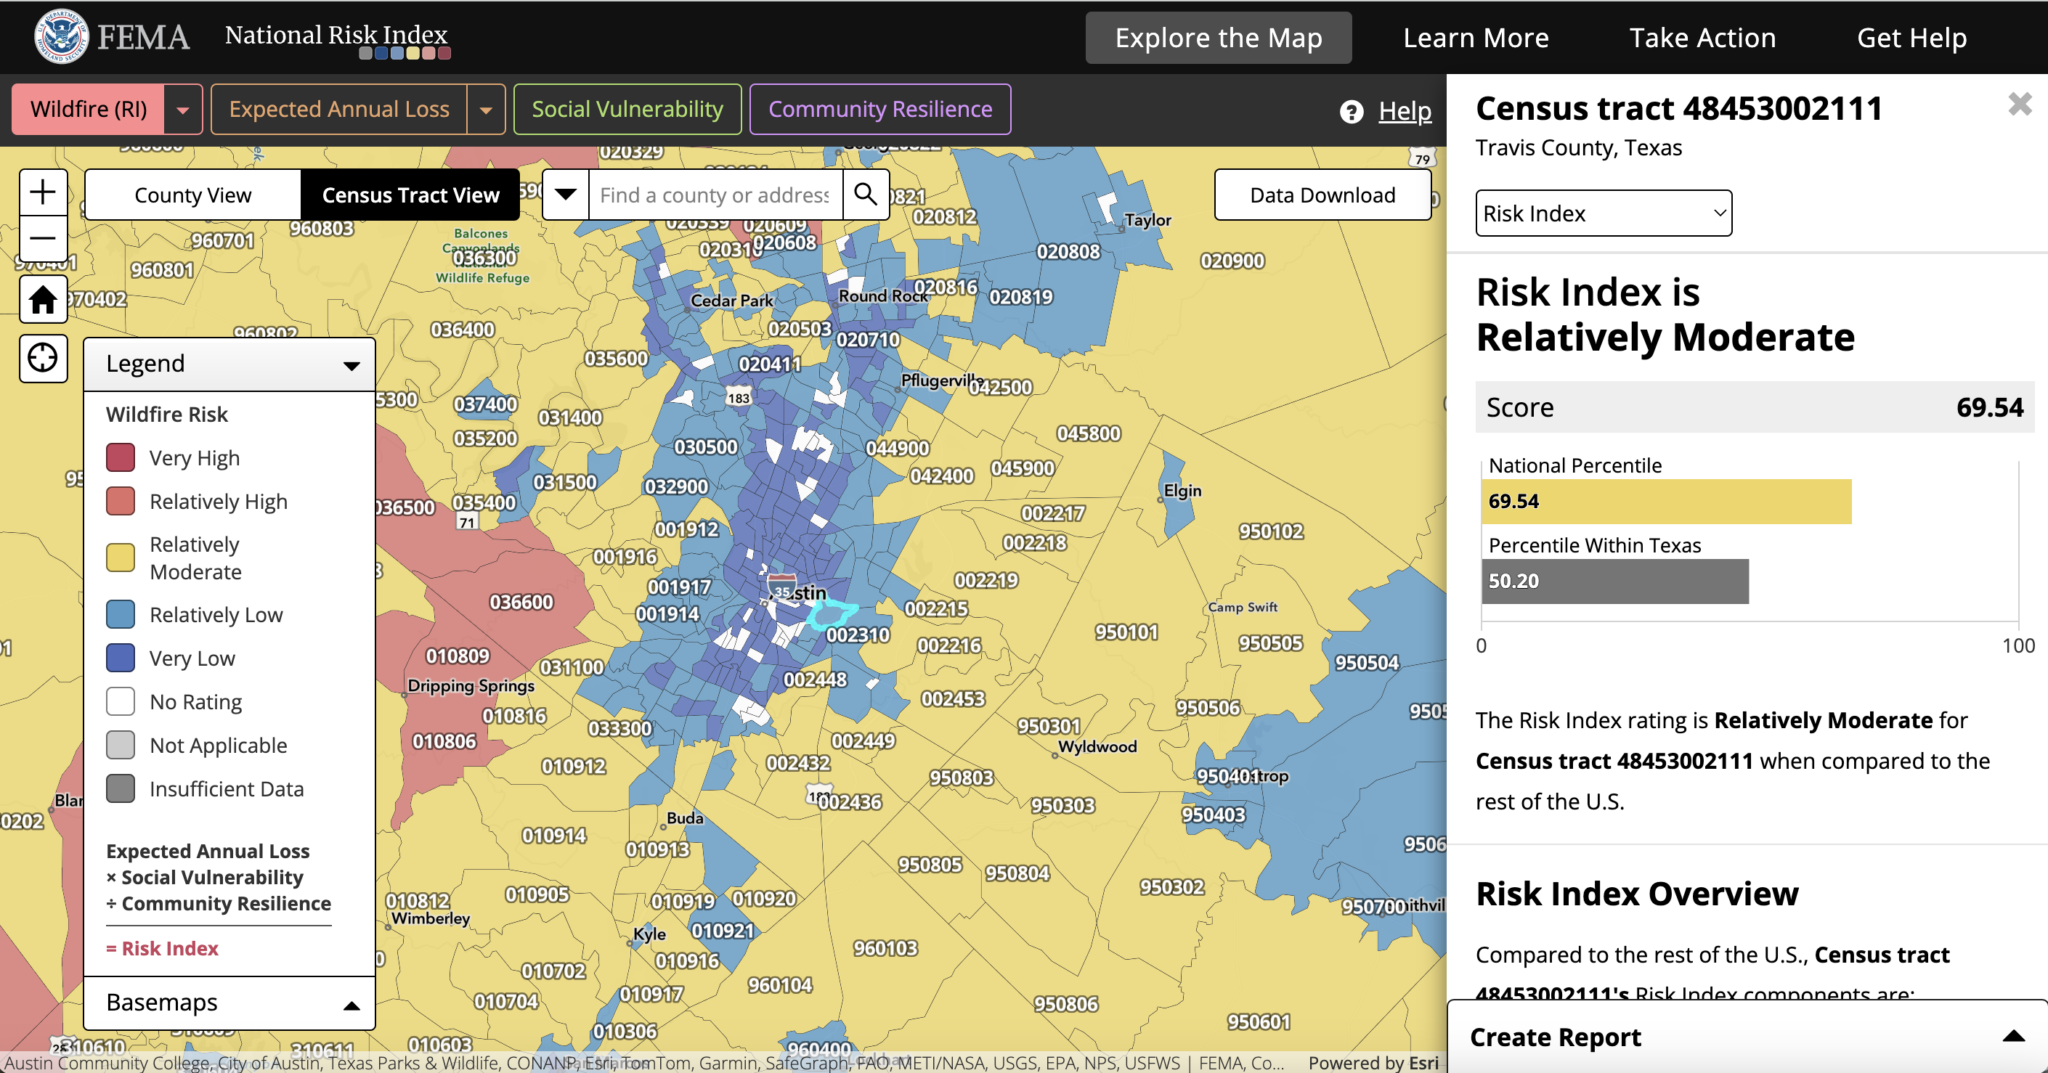The height and width of the screenshot is (1073, 2048).
Task: Open the Wildfire (RI) dropdown arrow
Action: click(x=183, y=110)
